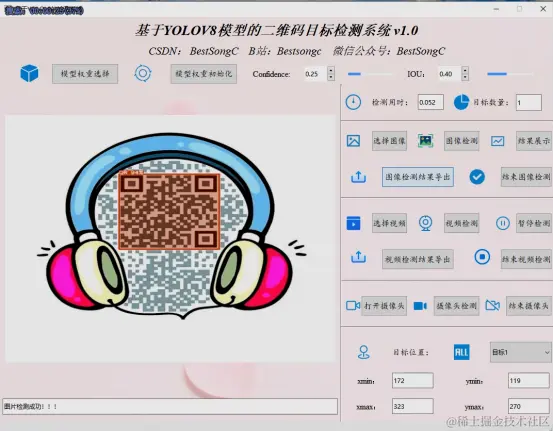Start detection with 图像检测 button
The width and height of the screenshot is (554, 432).
pos(462,141)
